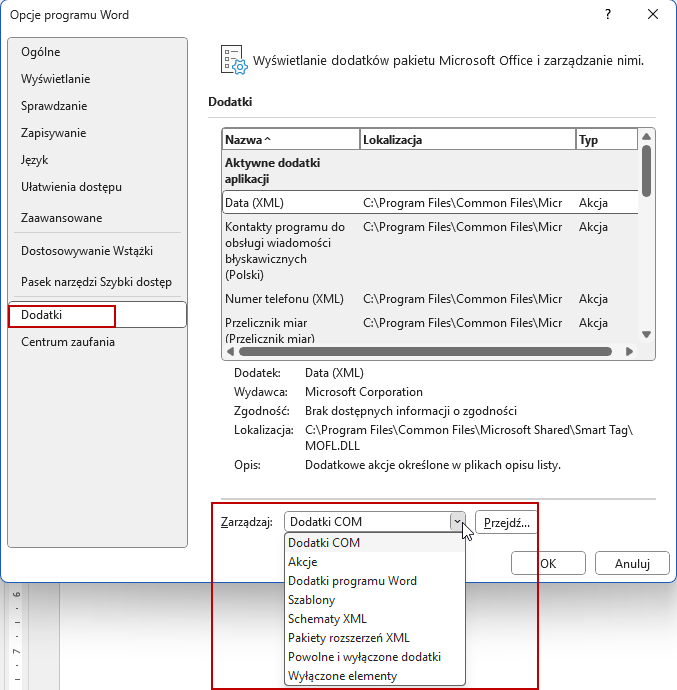
Task: Sort add-ins by Nazwa column
Action: click(291, 140)
